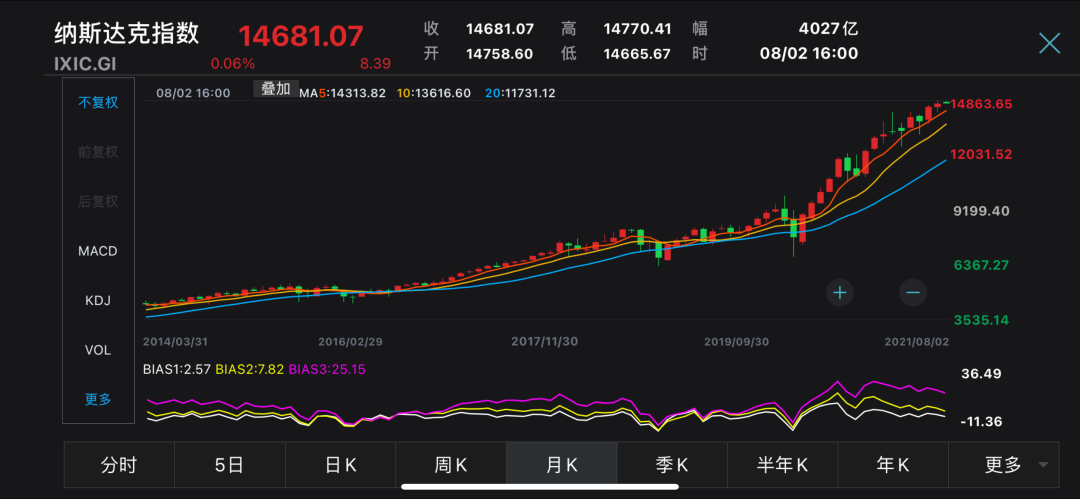
Task: Tap the 叠加 overlay button
Action: [x=276, y=89]
